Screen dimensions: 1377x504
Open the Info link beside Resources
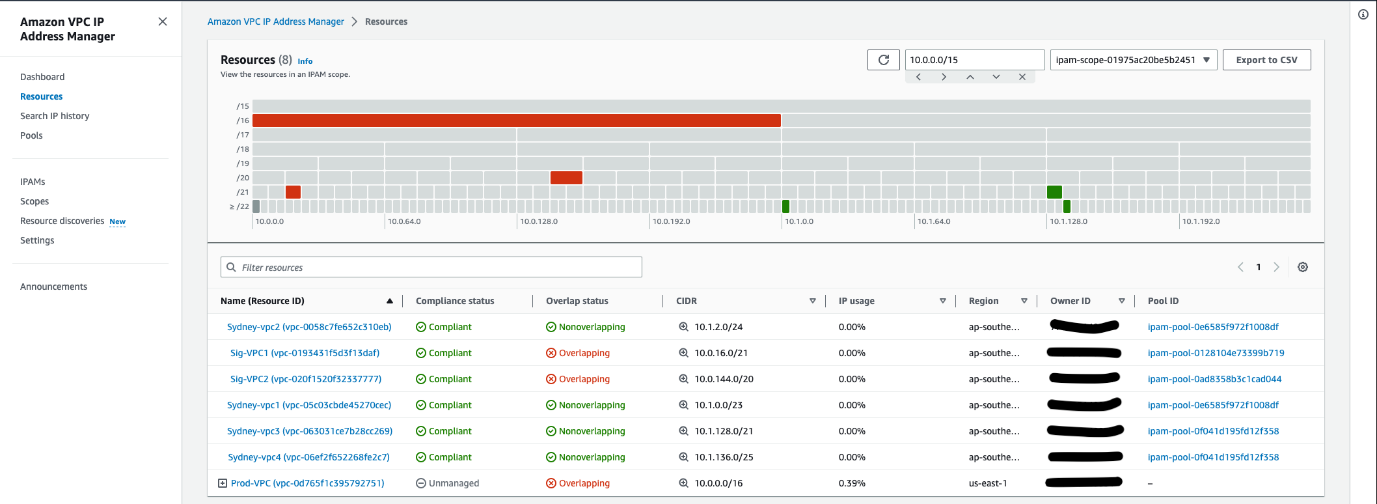pos(305,61)
